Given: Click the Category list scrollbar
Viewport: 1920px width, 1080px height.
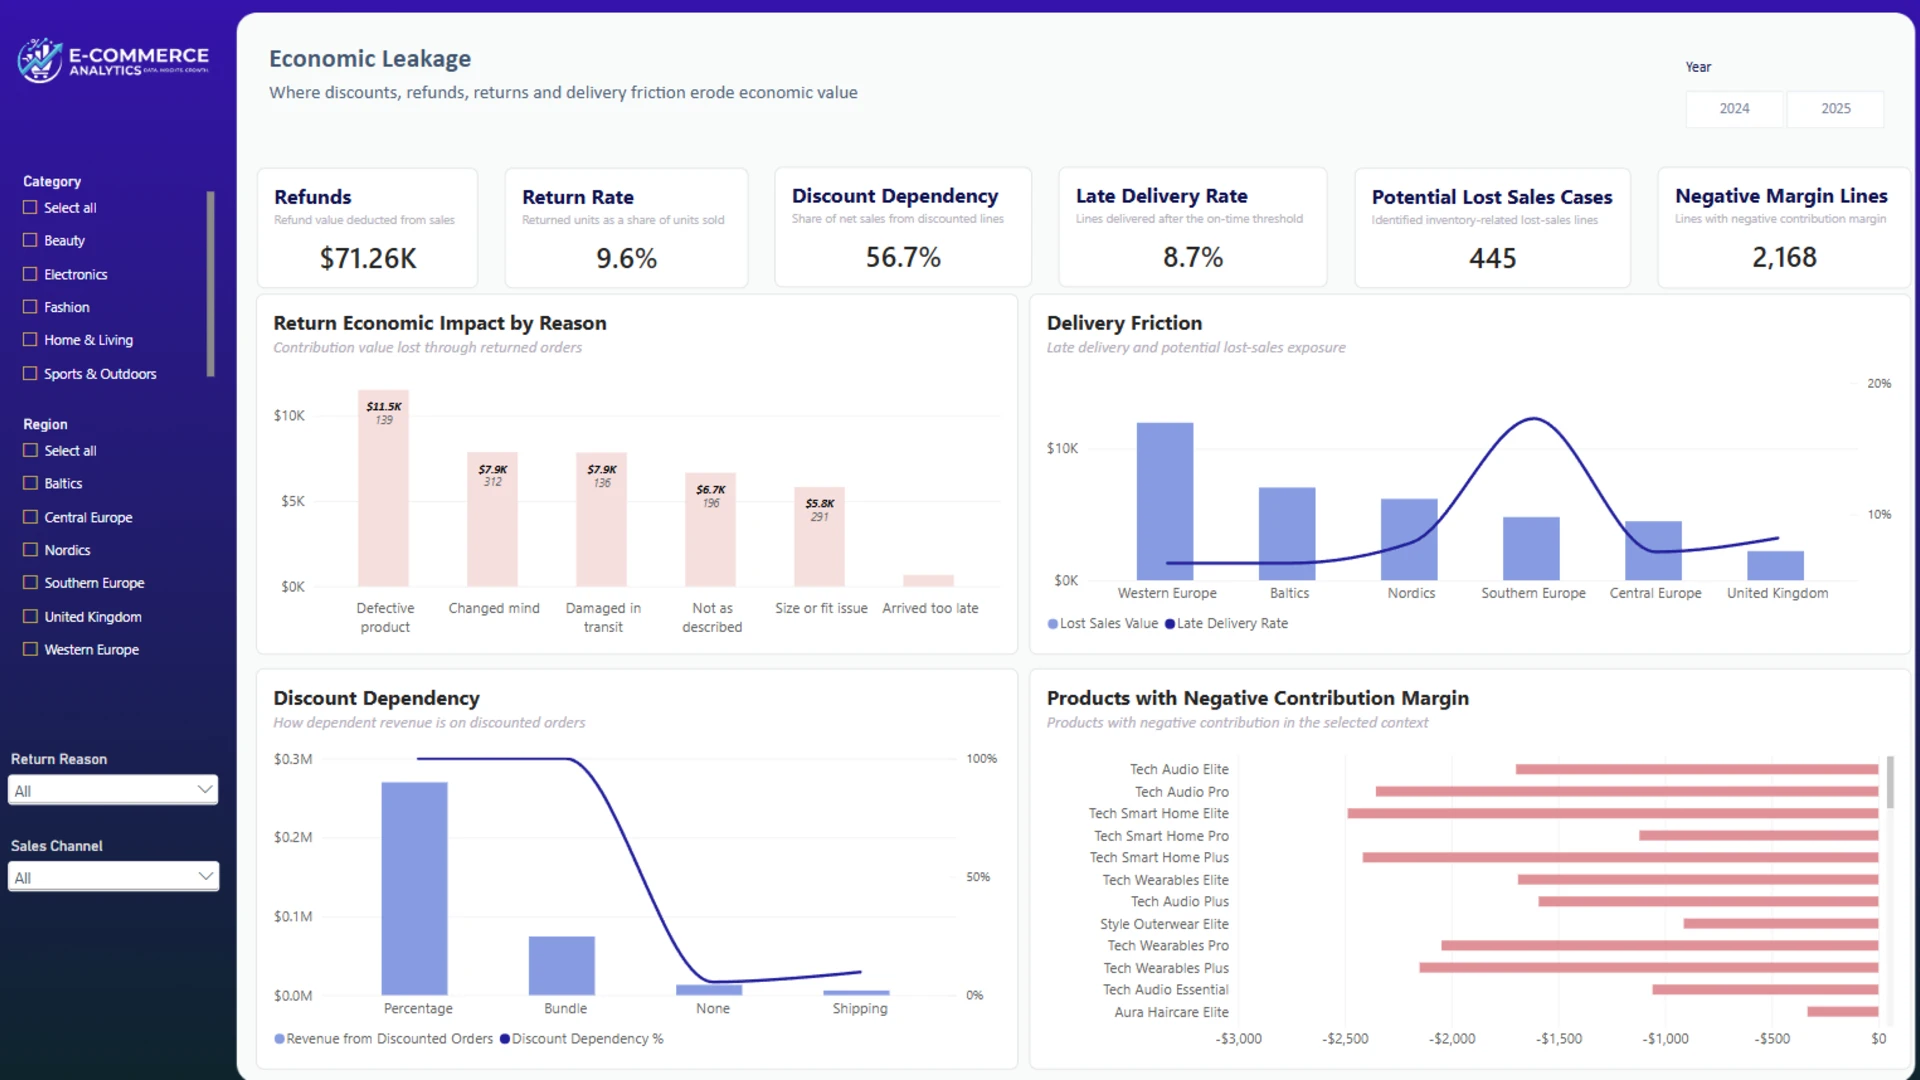Looking at the screenshot, I should [210, 284].
